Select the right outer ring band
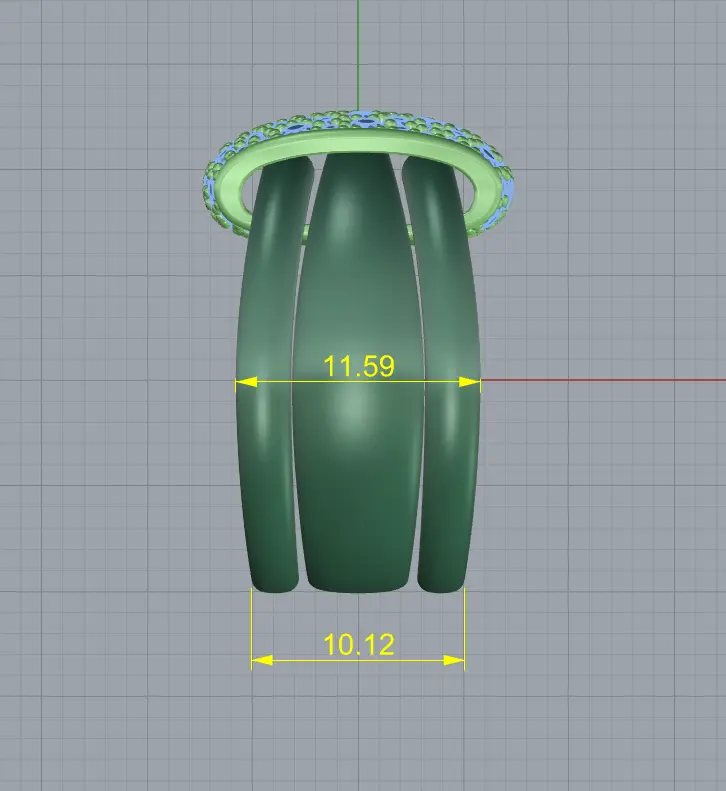 pyautogui.click(x=452, y=450)
